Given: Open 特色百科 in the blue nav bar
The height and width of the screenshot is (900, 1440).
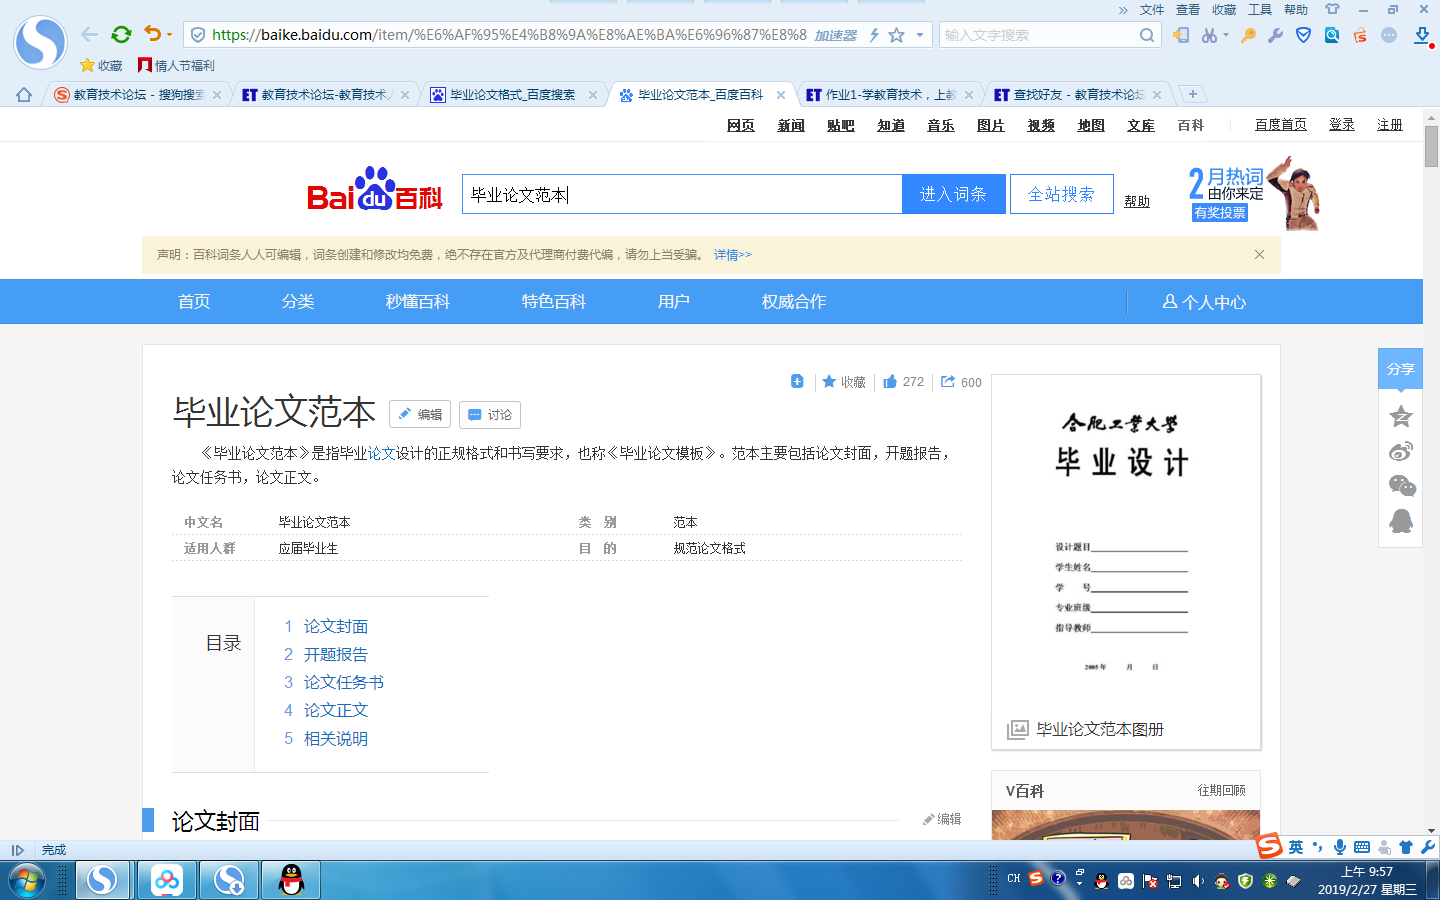Looking at the screenshot, I should [554, 301].
